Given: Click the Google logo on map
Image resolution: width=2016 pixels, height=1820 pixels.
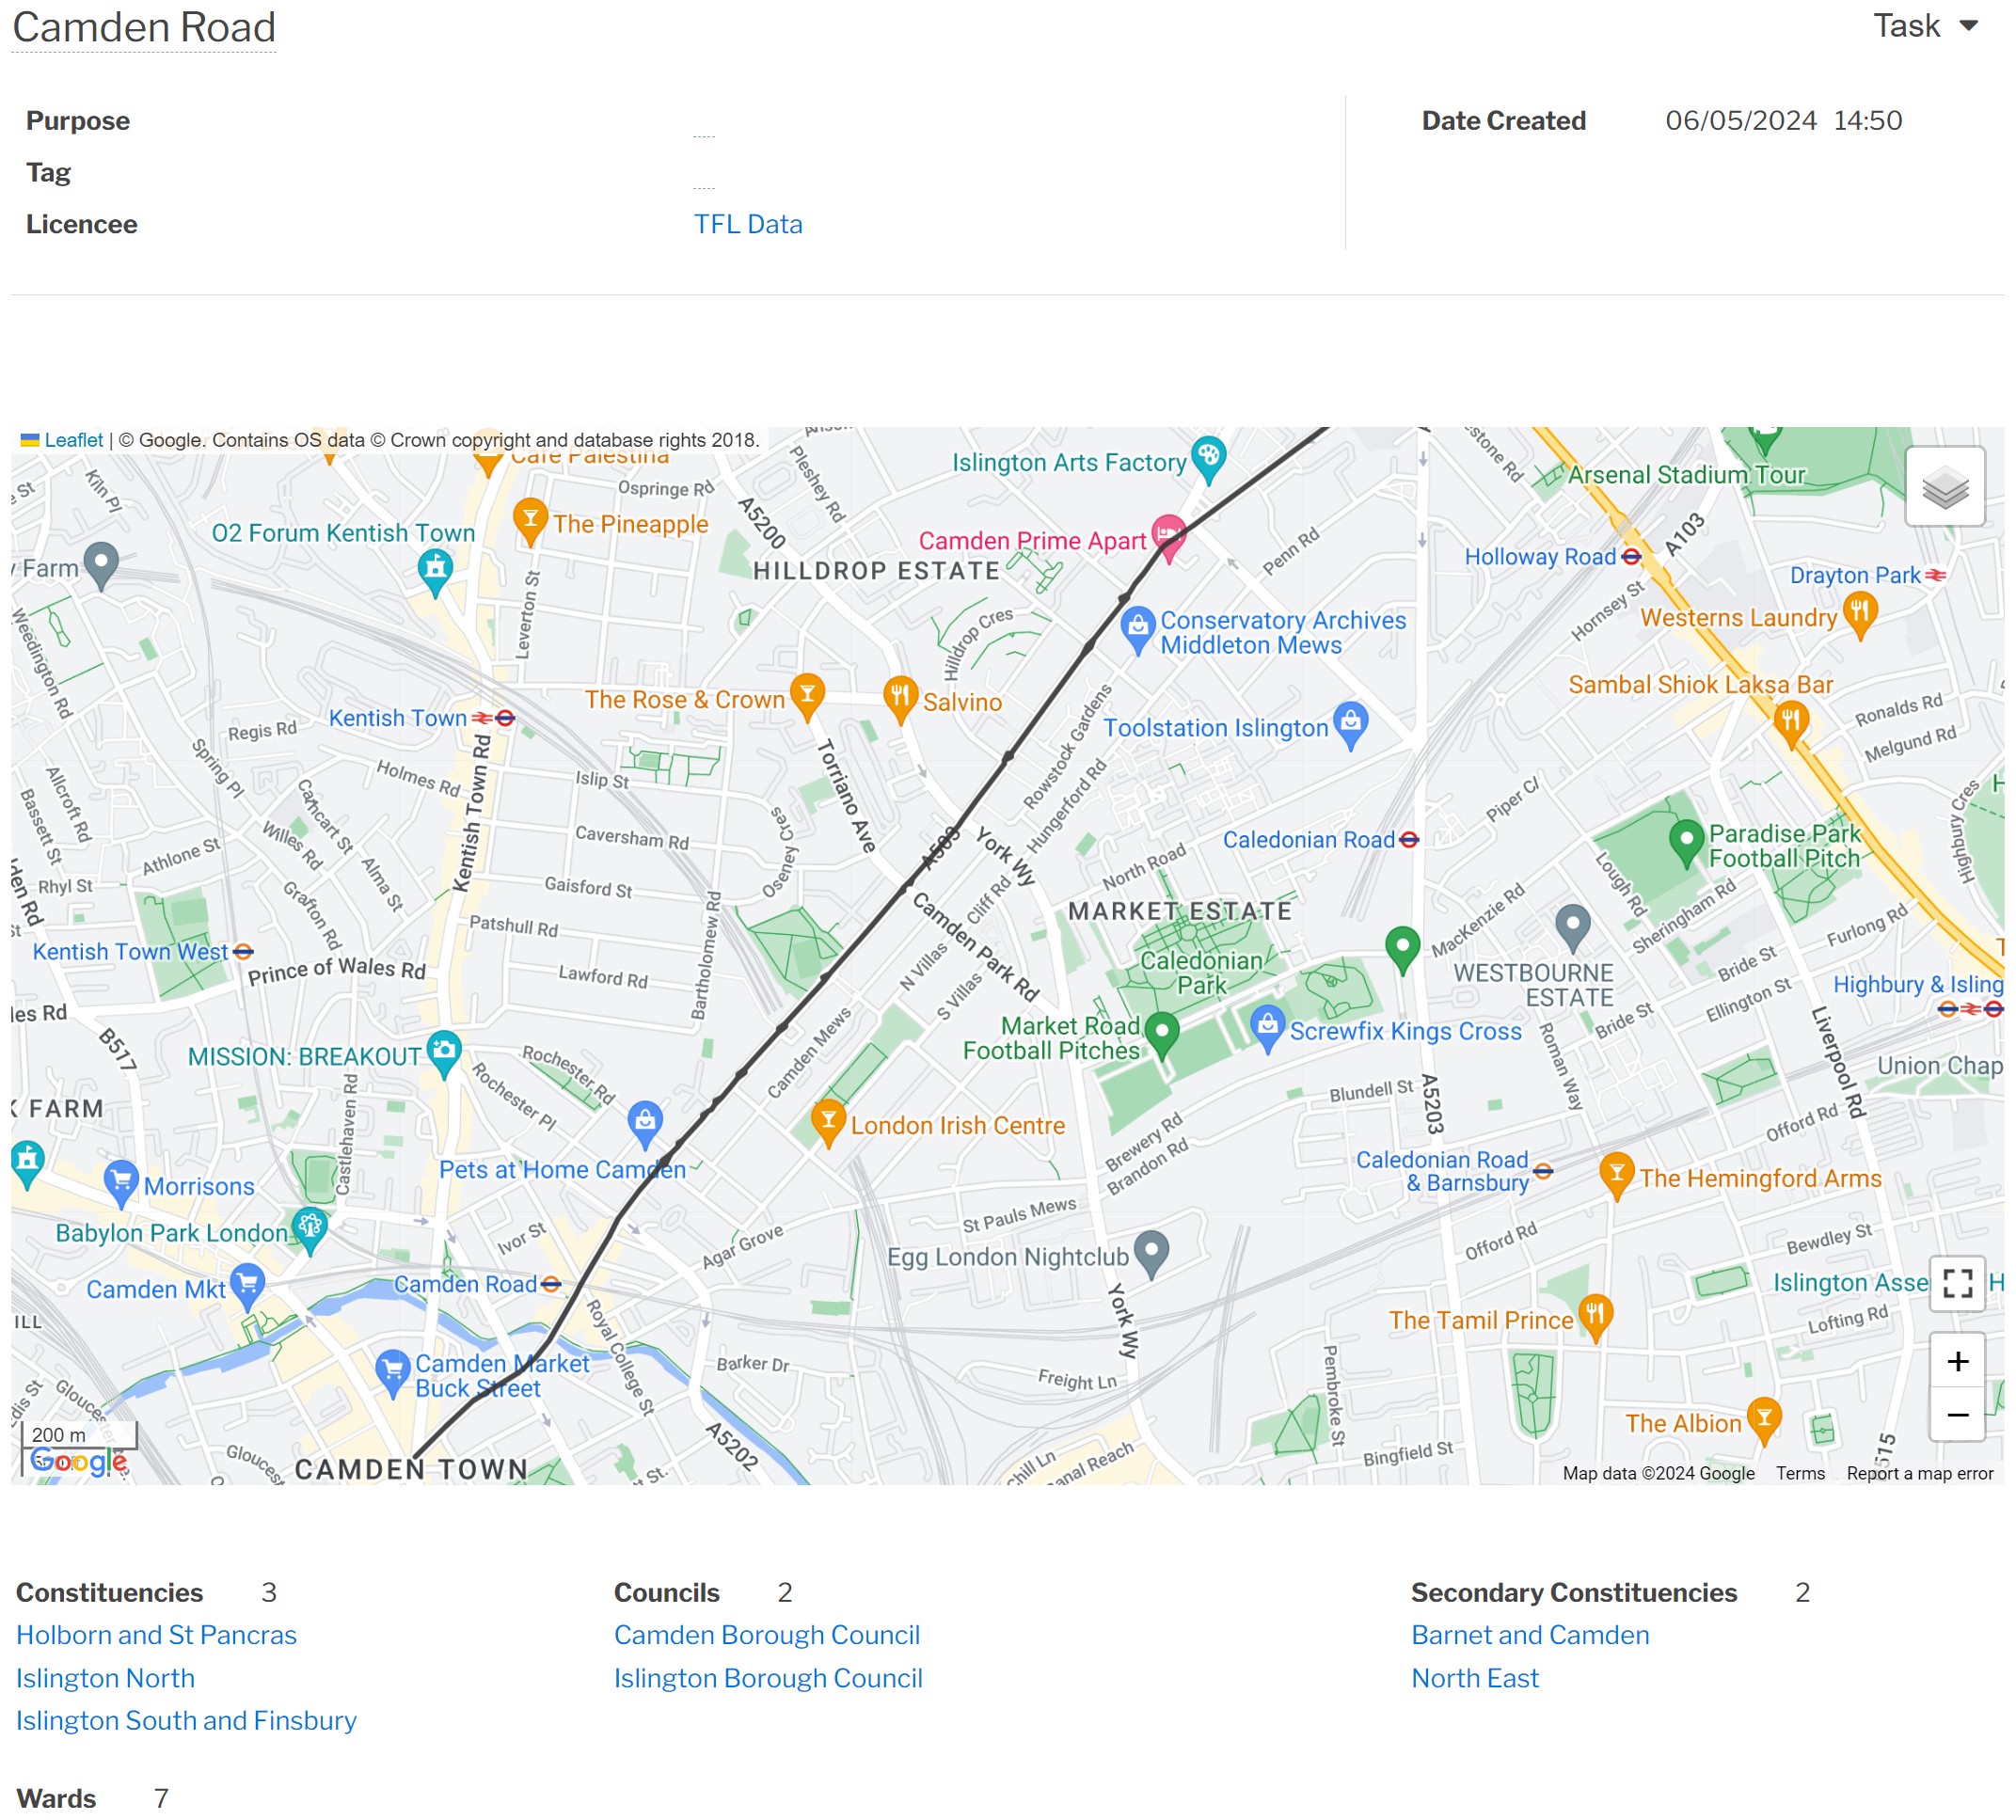Looking at the screenshot, I should tap(79, 1461).
